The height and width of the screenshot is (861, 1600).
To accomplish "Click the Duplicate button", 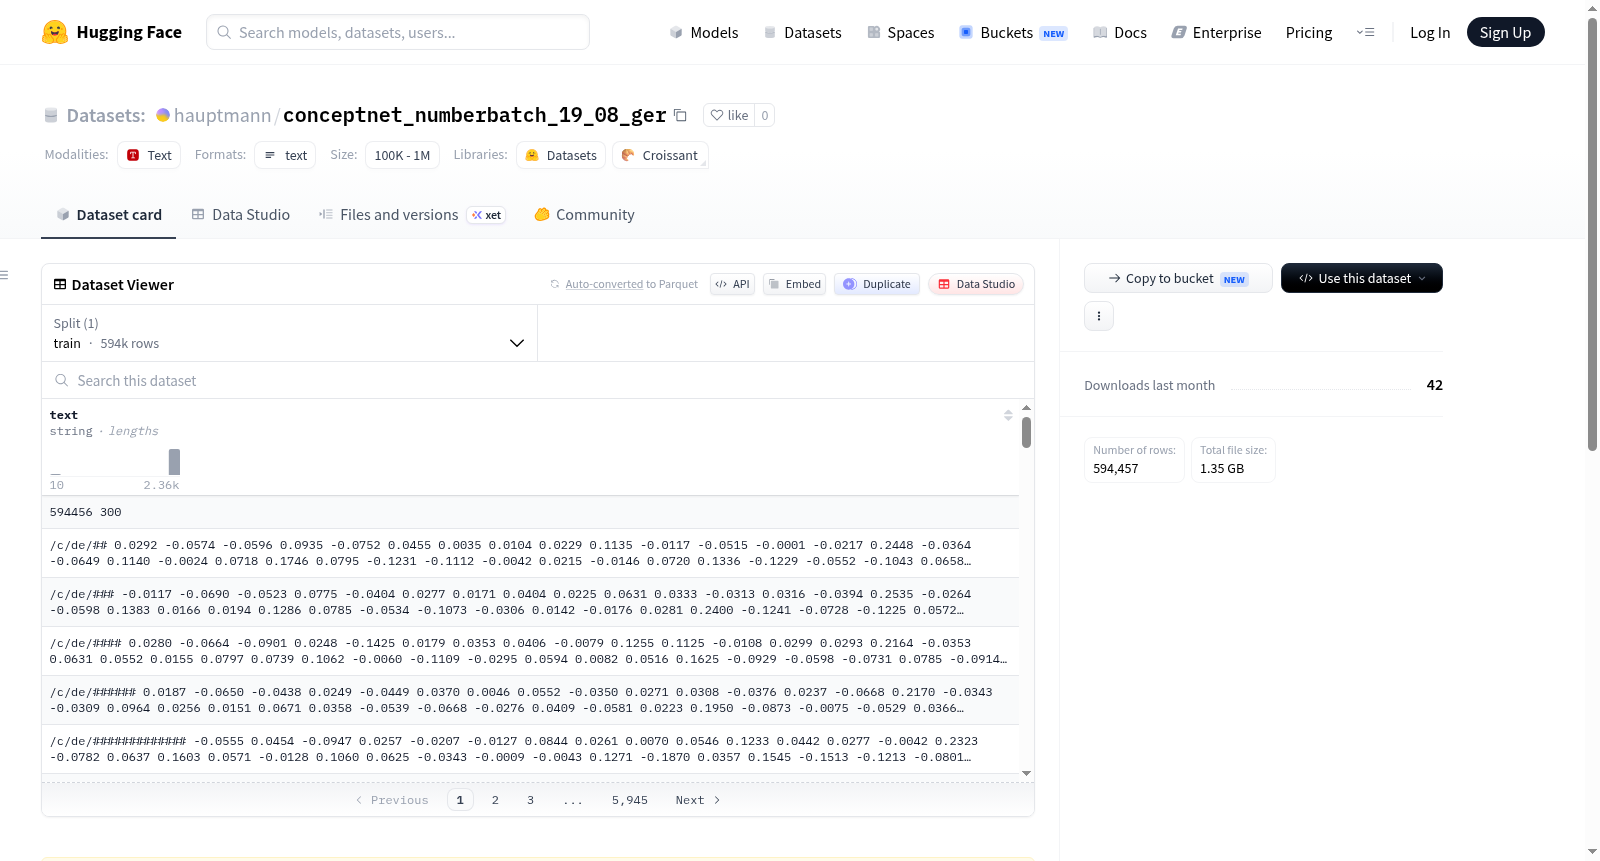I will pos(877,284).
